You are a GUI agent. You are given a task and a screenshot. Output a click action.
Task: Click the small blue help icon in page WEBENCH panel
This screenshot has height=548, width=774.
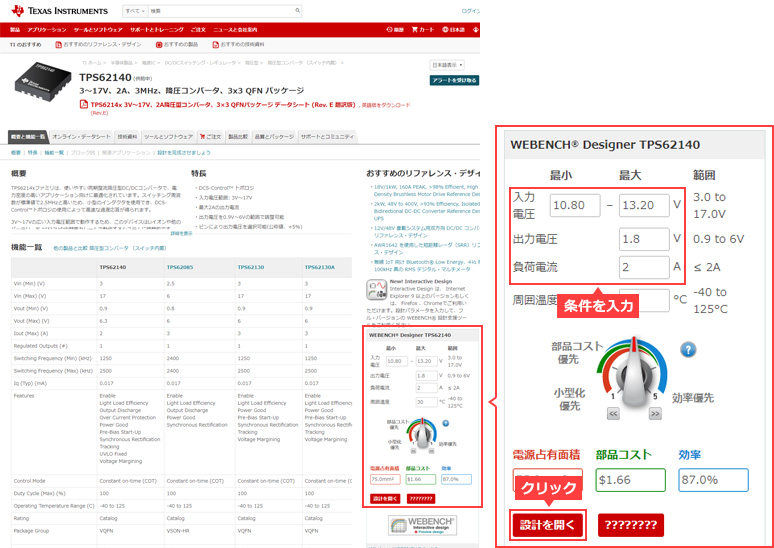445,423
